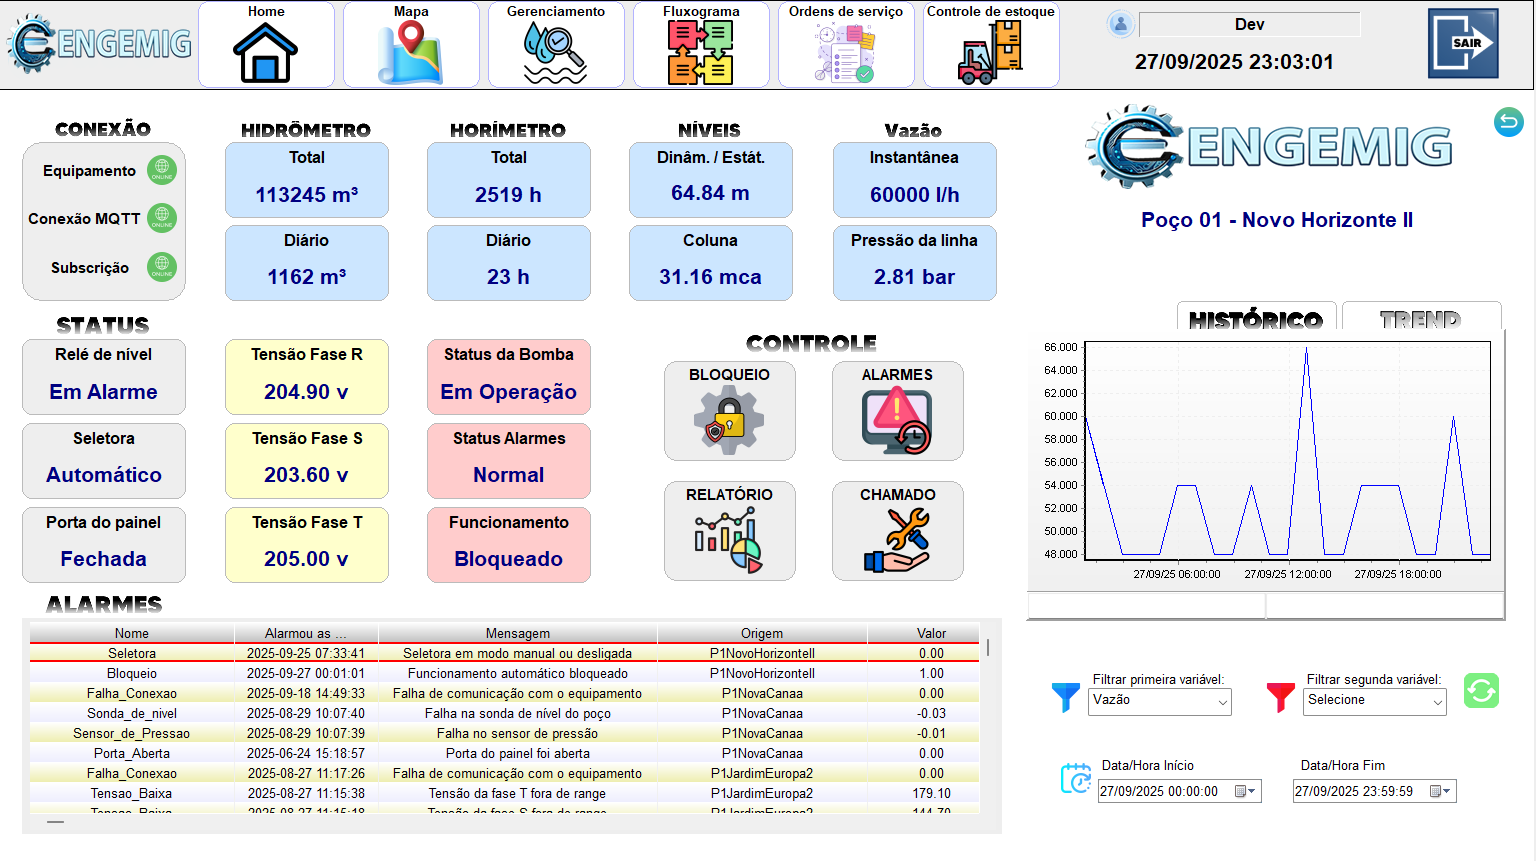Open CHAMADO service call icon
The image size is (1536, 861).
click(x=897, y=541)
